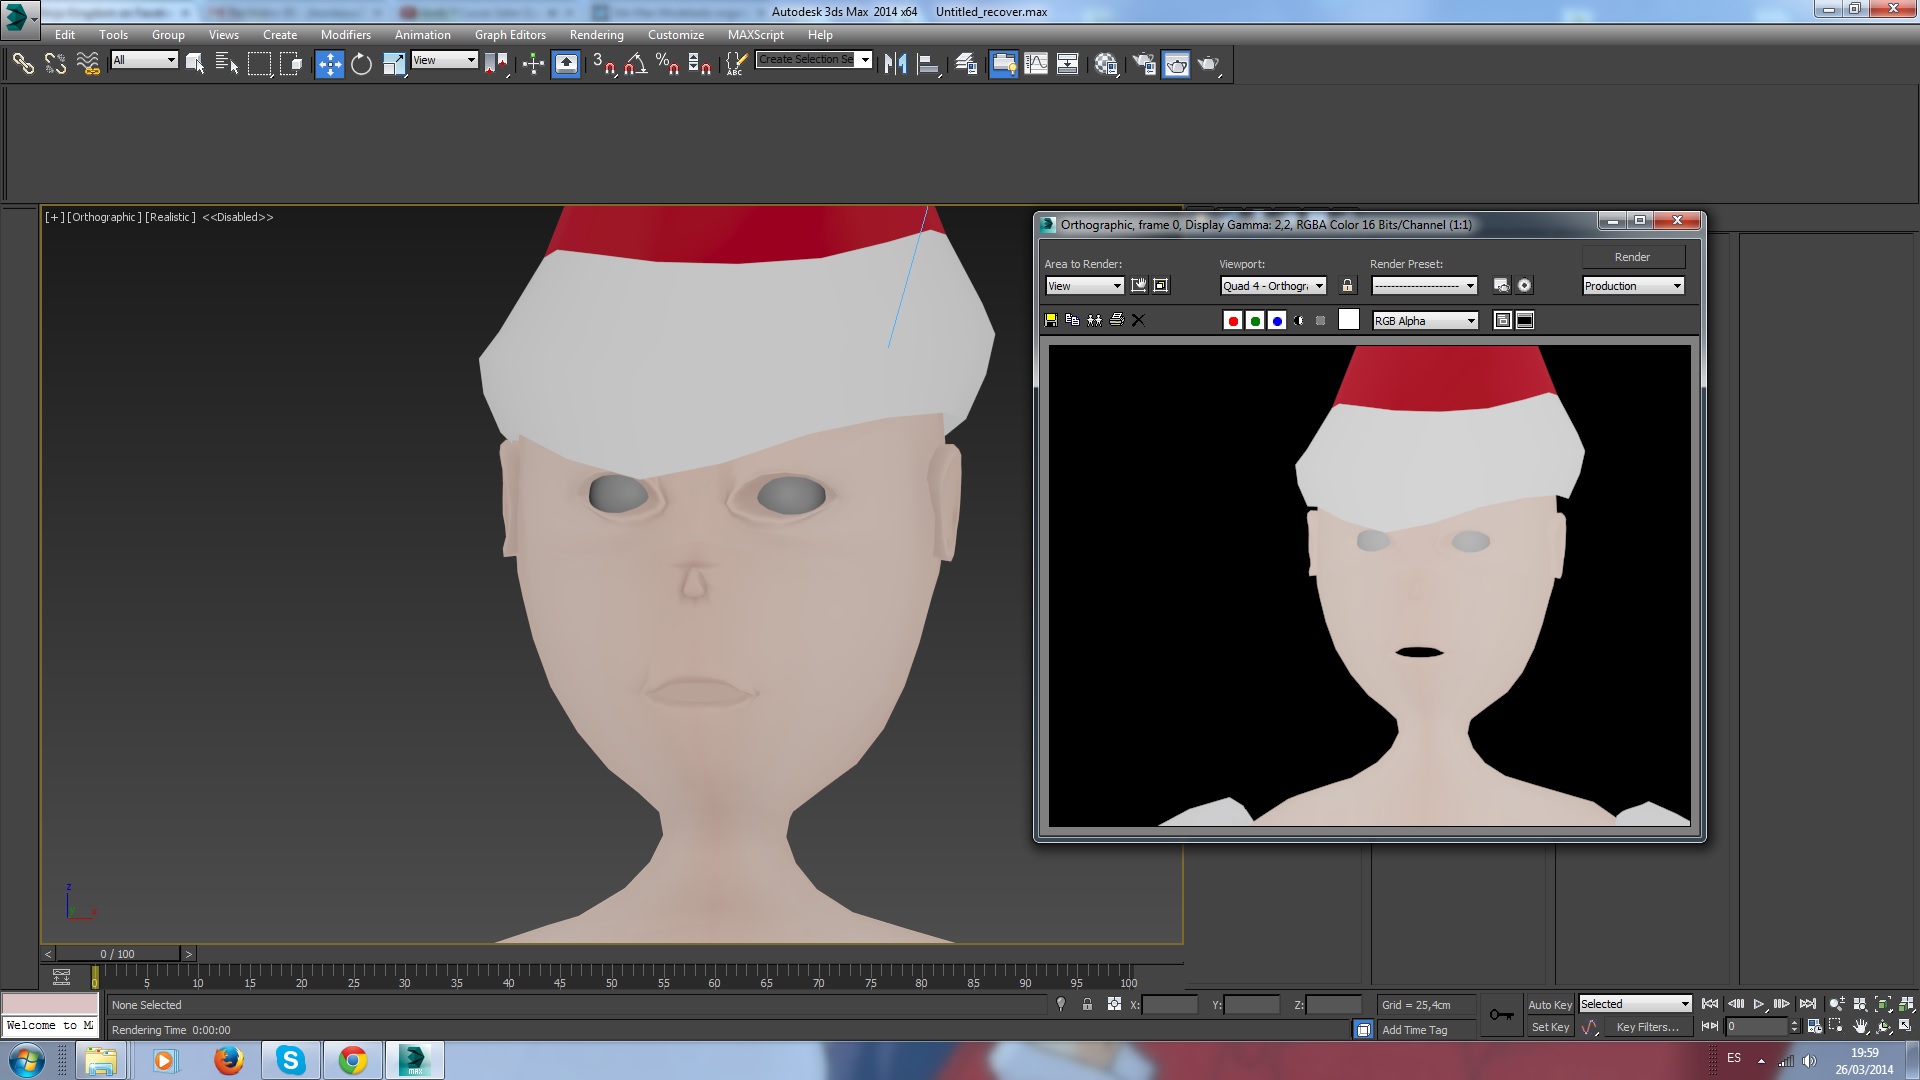The image size is (1920, 1080).
Task: Click the white background color swatch
Action: pos(1348,320)
